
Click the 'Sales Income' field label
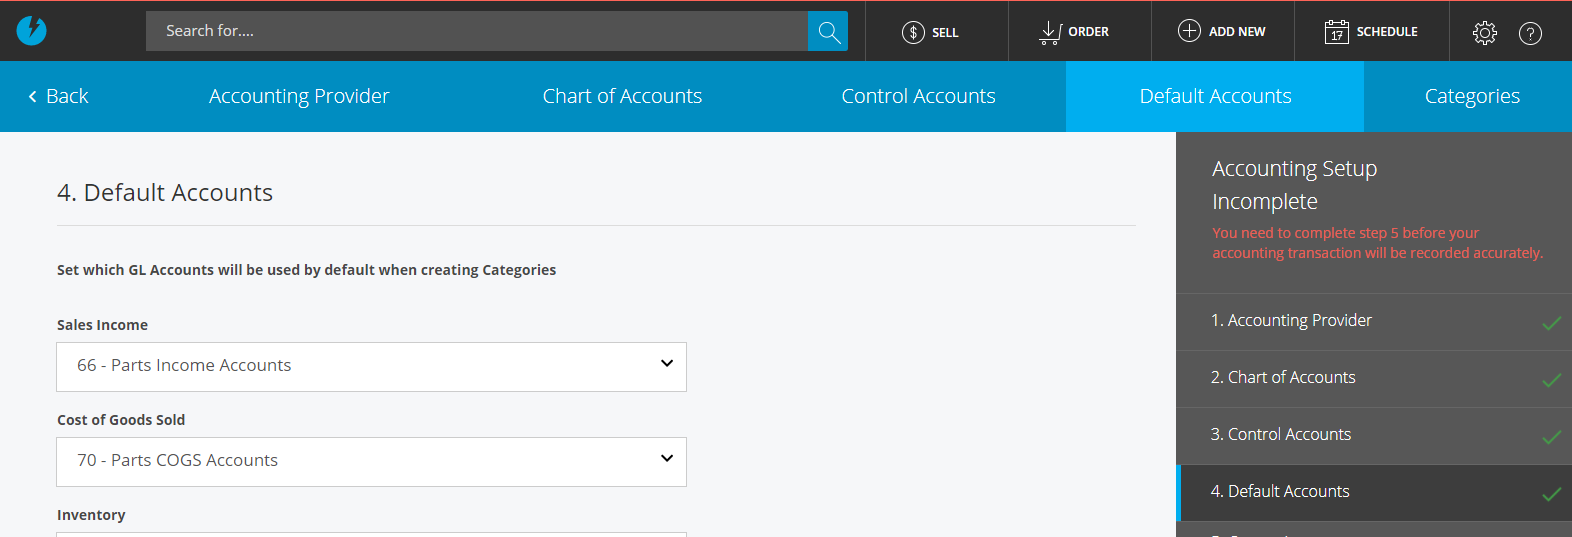(102, 325)
